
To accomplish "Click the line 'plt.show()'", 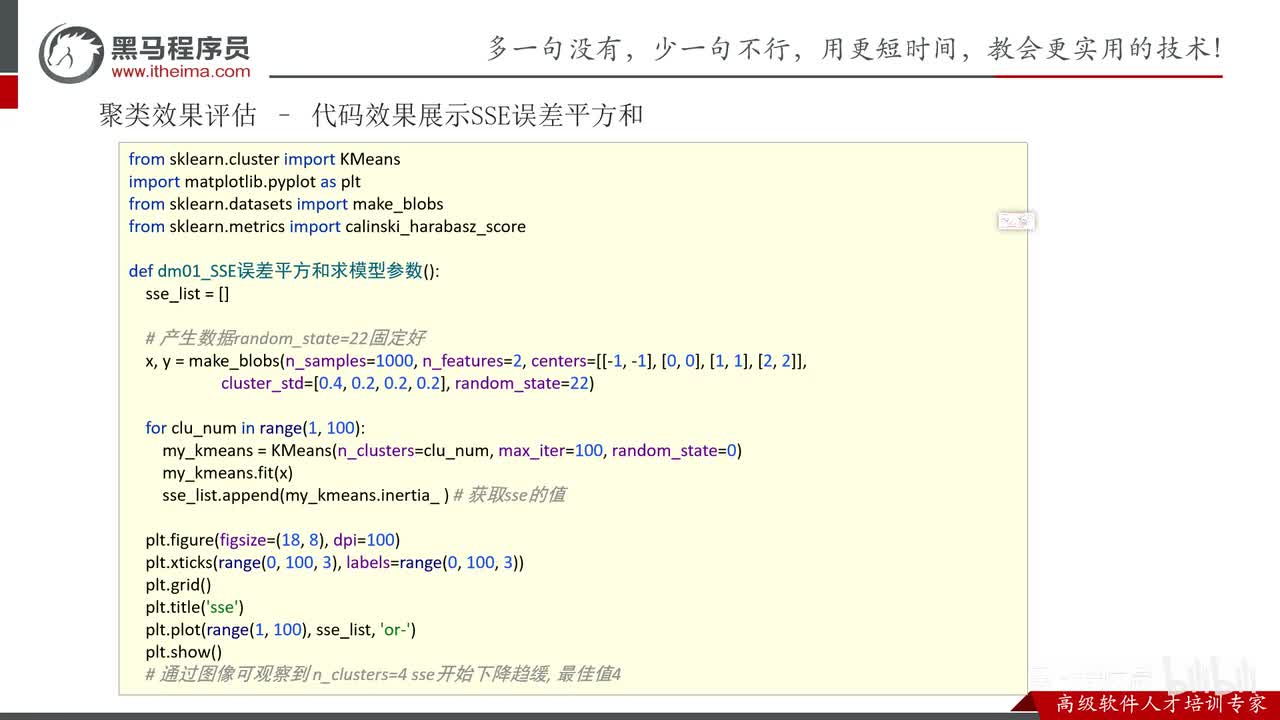I will (x=184, y=652).
